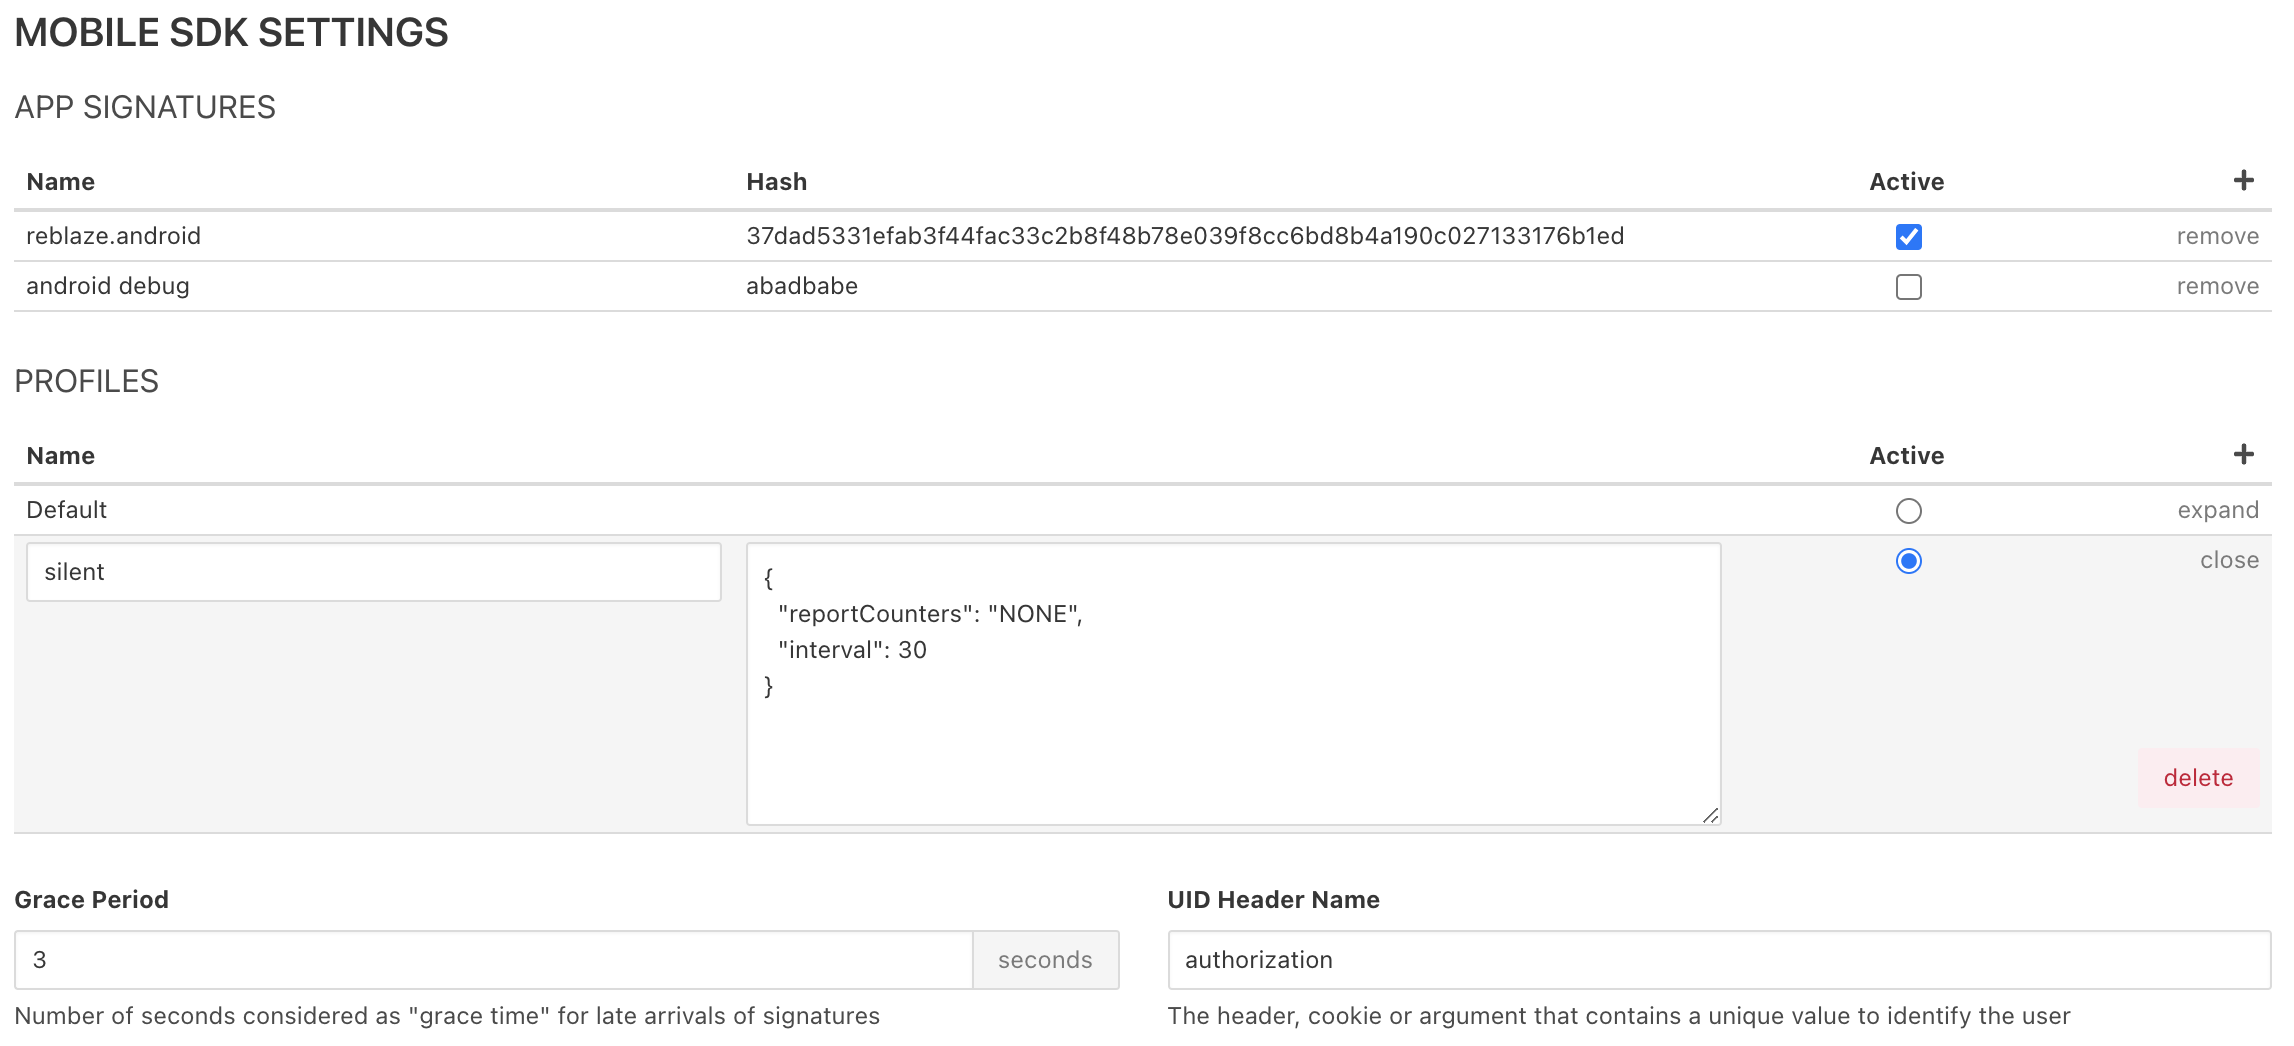Delete the silent profile

point(2197,778)
